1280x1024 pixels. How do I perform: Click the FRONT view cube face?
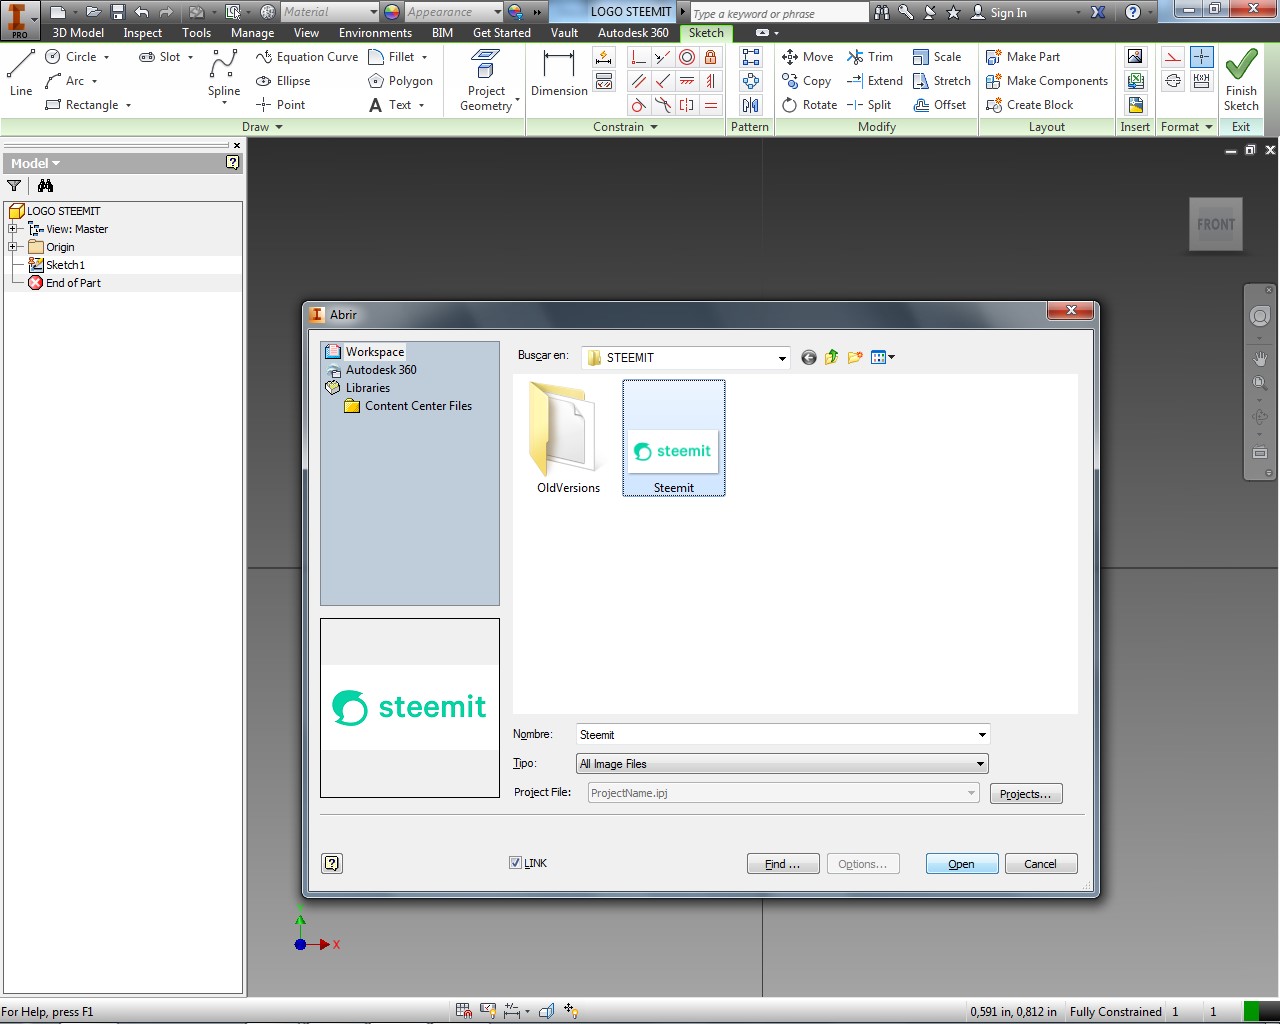[1216, 224]
